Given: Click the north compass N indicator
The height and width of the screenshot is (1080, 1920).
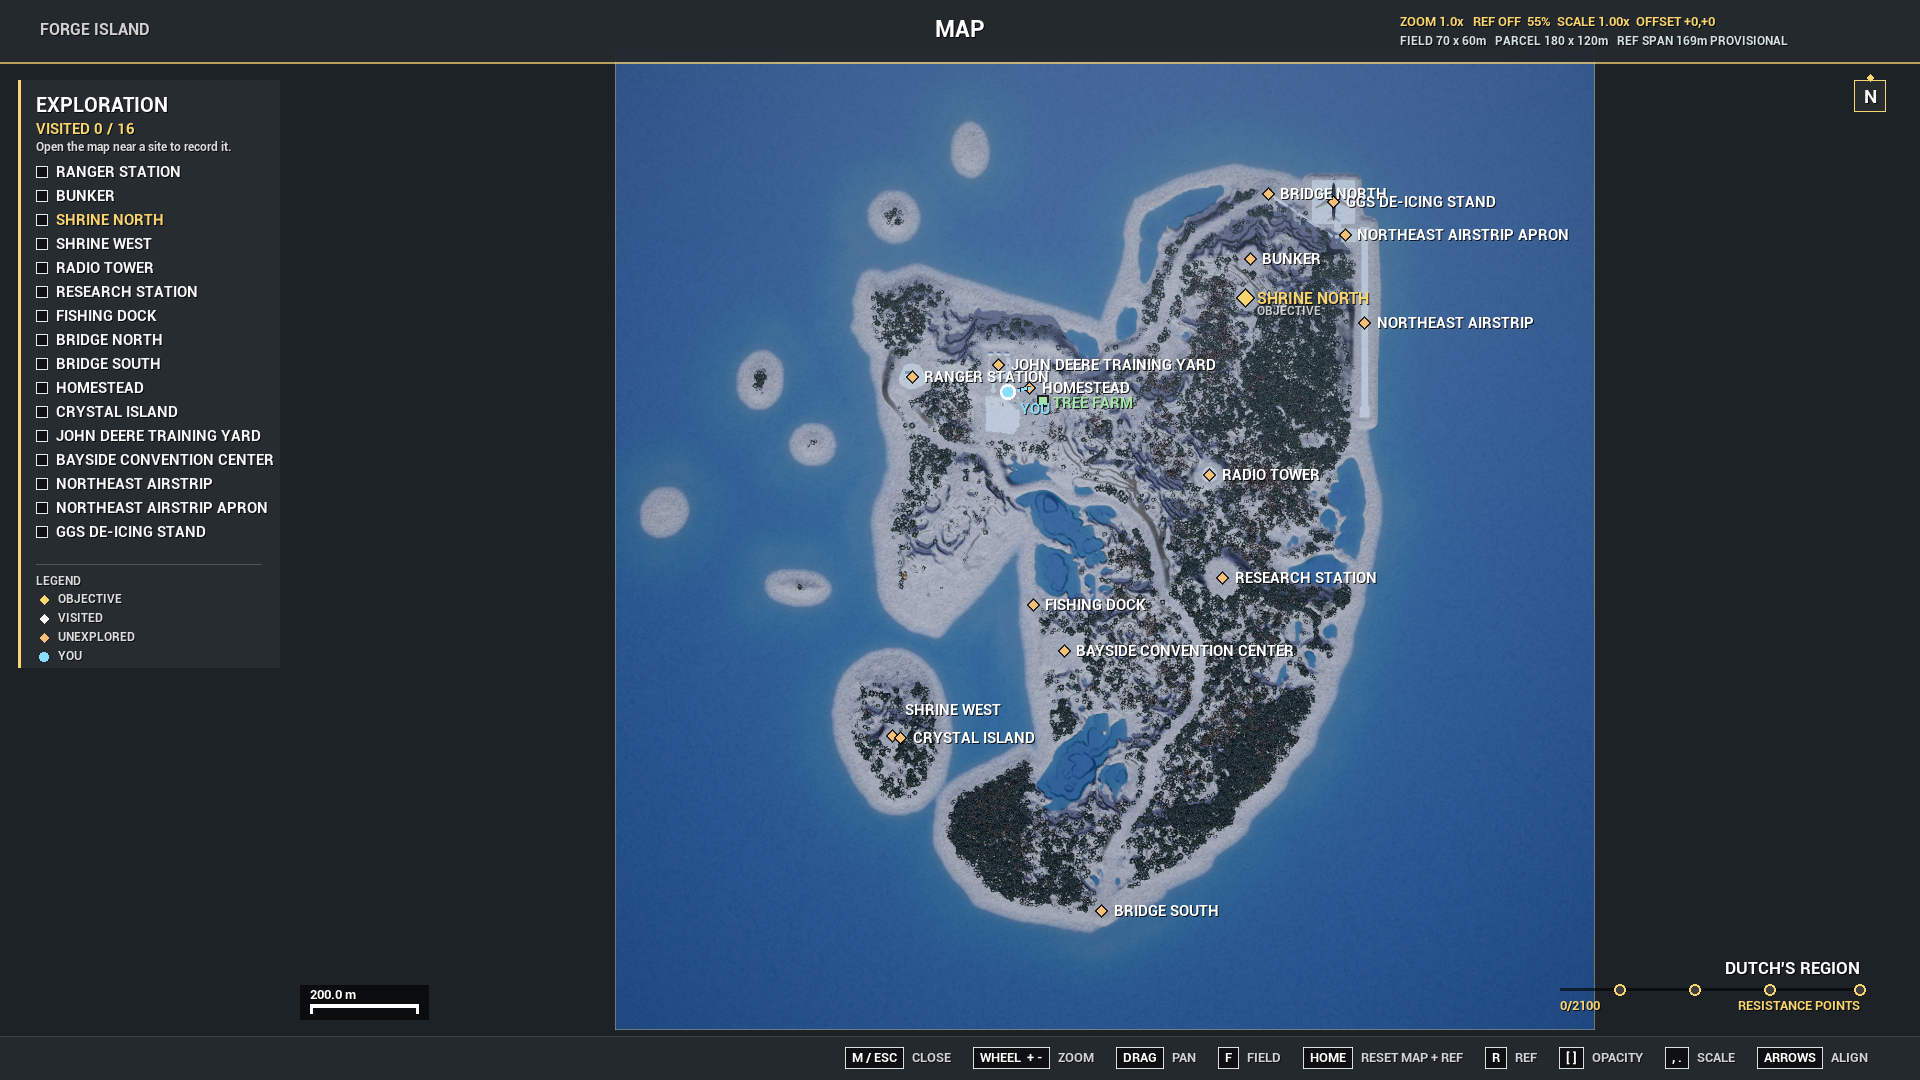Looking at the screenshot, I should 1870,96.
